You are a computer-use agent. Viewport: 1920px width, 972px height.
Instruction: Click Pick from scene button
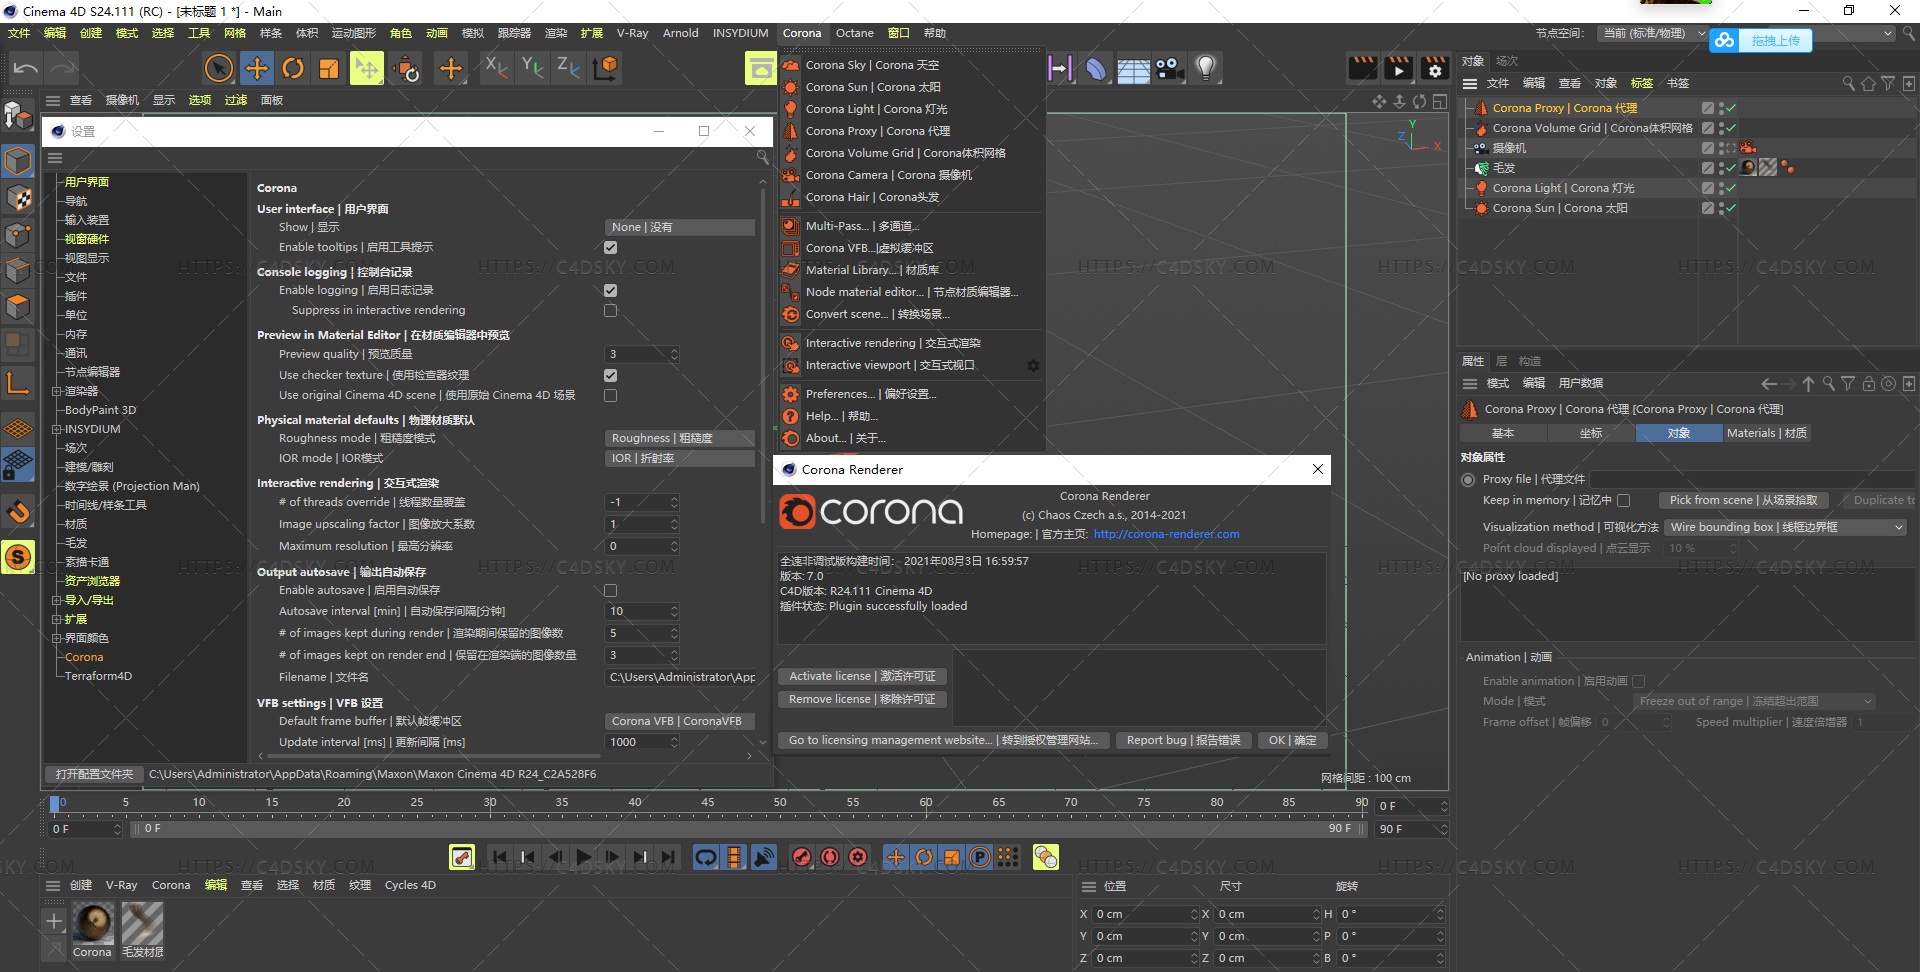(1743, 501)
